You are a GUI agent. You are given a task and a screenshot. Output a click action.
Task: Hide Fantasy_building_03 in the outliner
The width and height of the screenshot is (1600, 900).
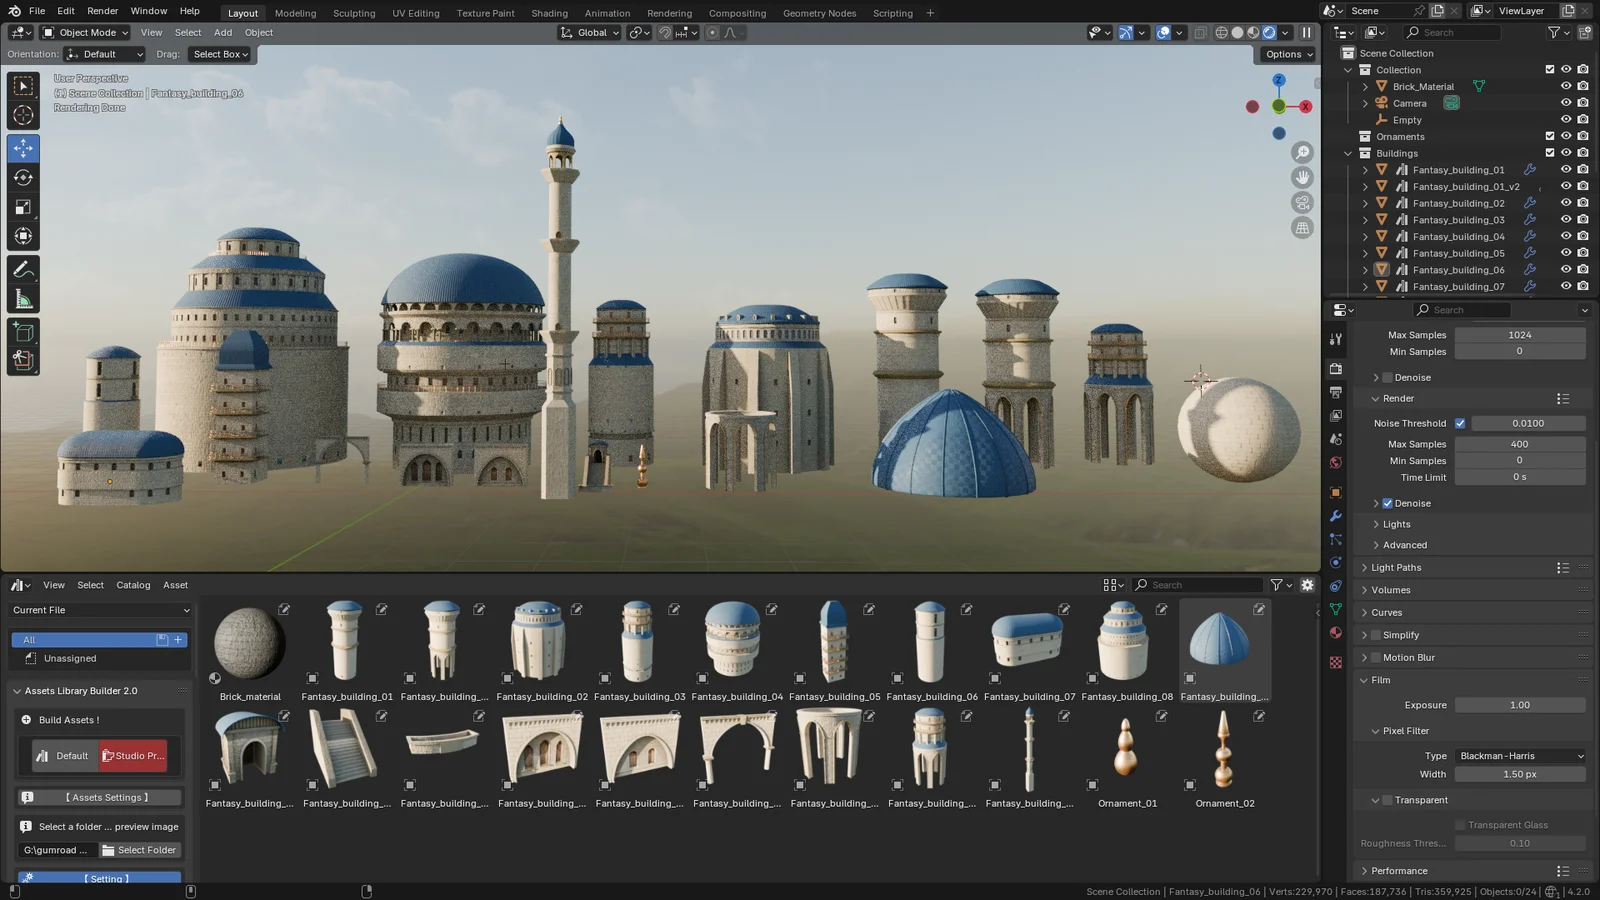1566,219
